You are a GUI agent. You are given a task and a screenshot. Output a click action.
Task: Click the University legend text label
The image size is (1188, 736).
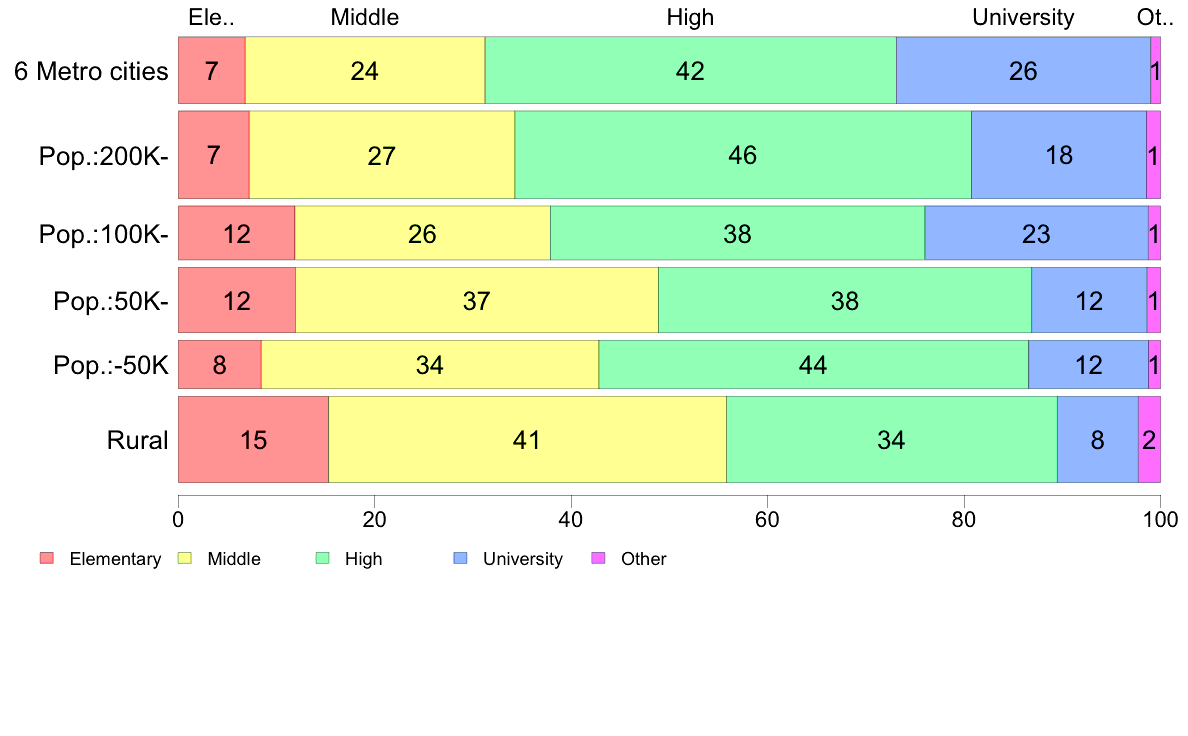coord(523,559)
